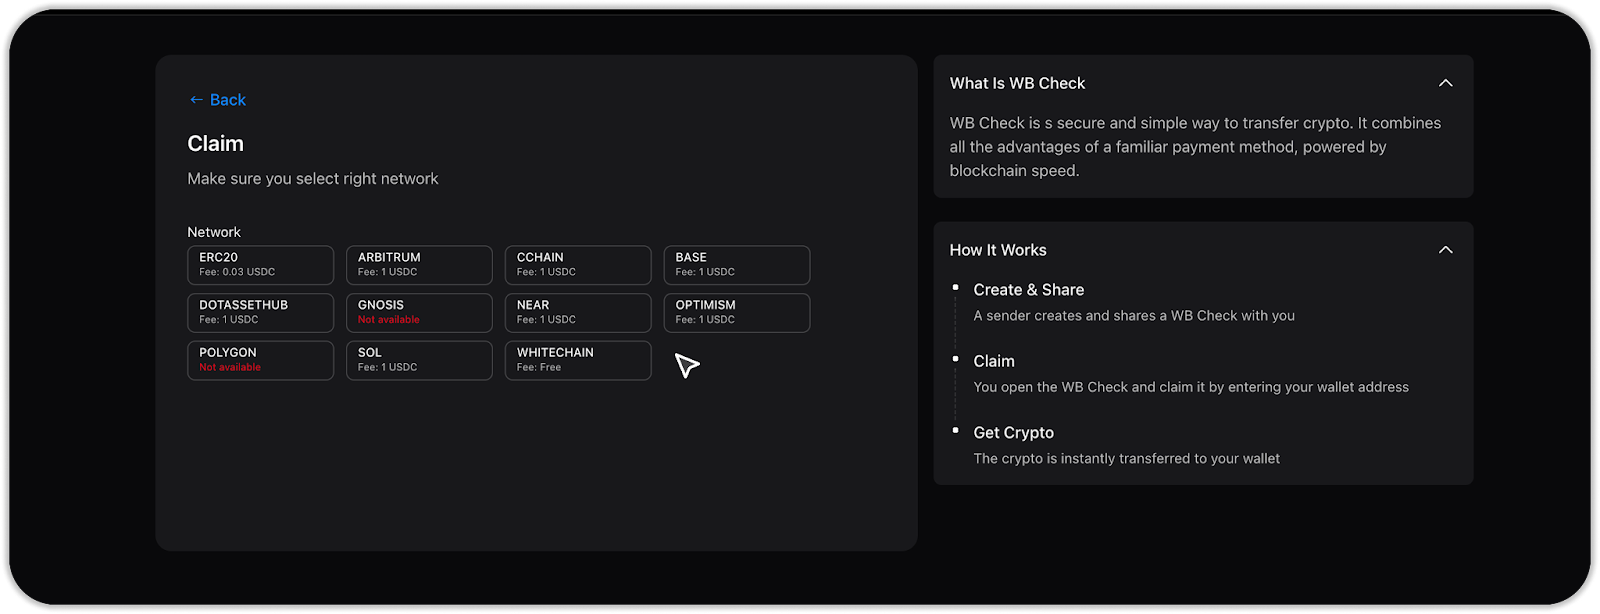Choose the free WHITECHAIN network
Image resolution: width=1600 pixels, height=614 pixels.
point(578,361)
